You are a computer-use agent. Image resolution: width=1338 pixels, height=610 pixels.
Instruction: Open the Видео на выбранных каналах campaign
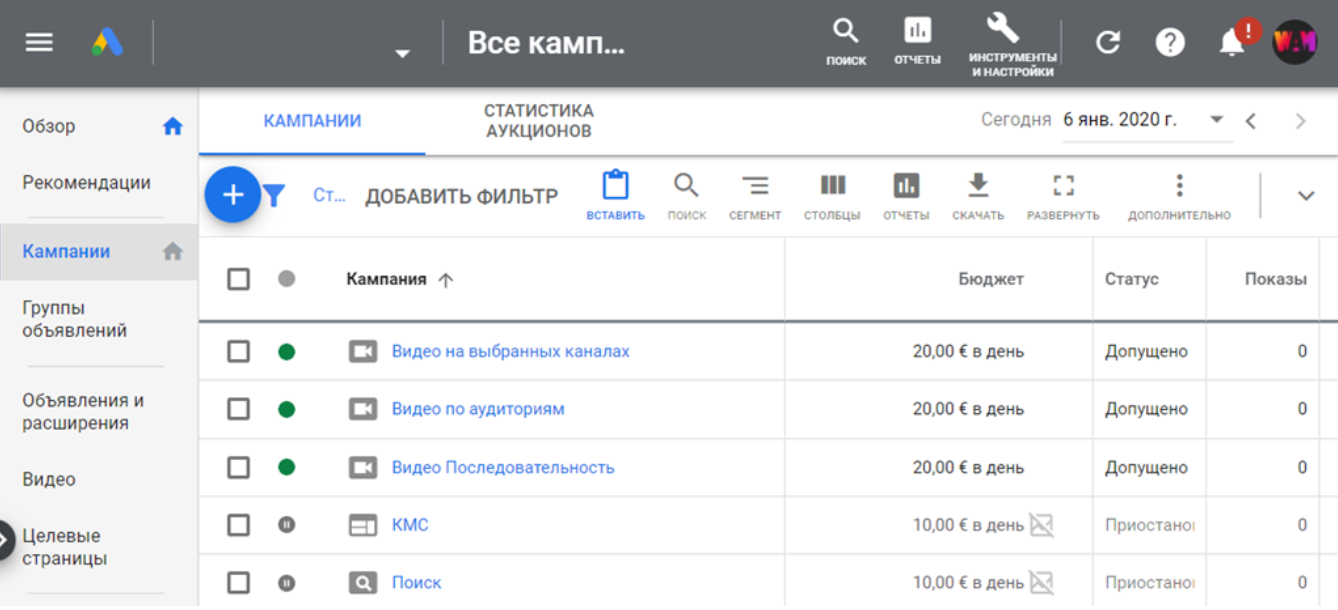[511, 352]
